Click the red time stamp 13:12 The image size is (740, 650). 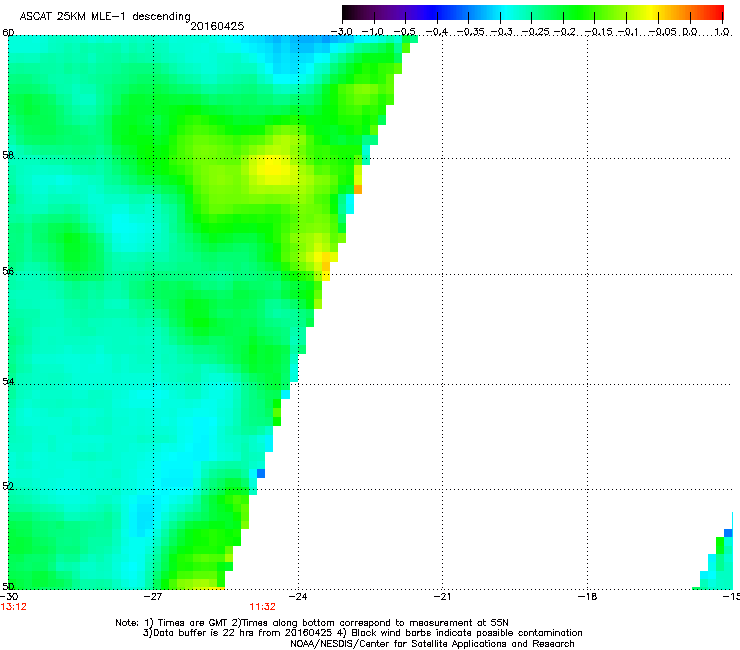[14, 607]
